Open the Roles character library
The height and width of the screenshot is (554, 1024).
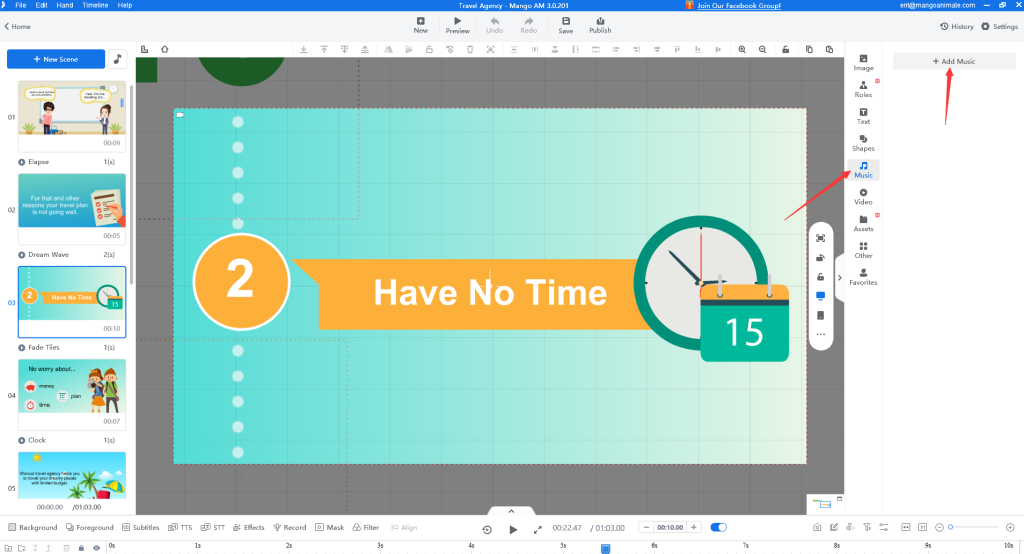pos(863,89)
